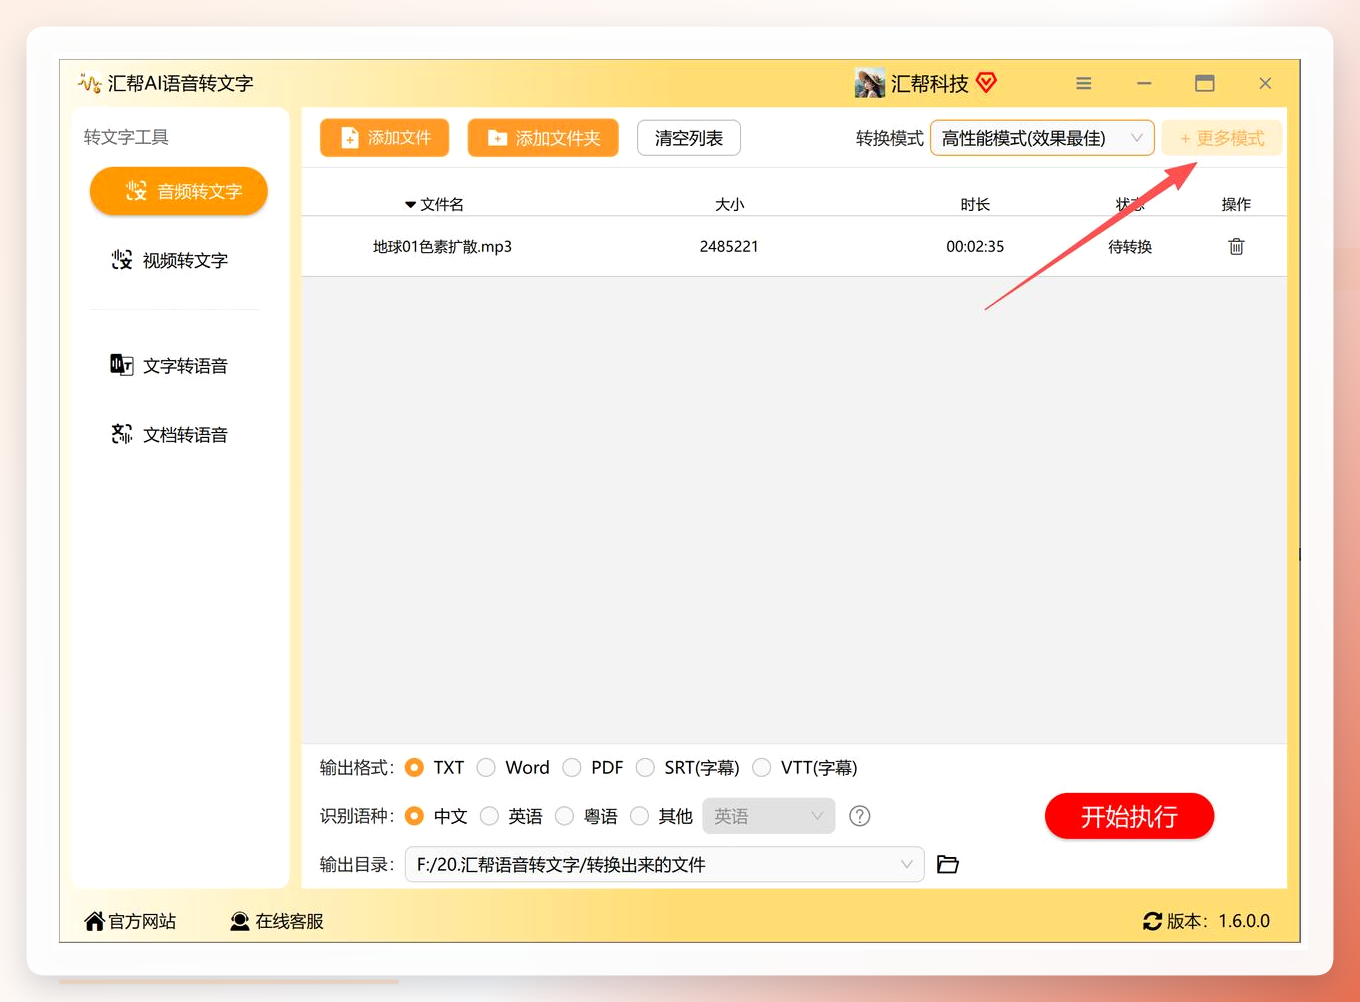Click the 待转换 status cell
1360x1002 pixels.
click(1130, 246)
